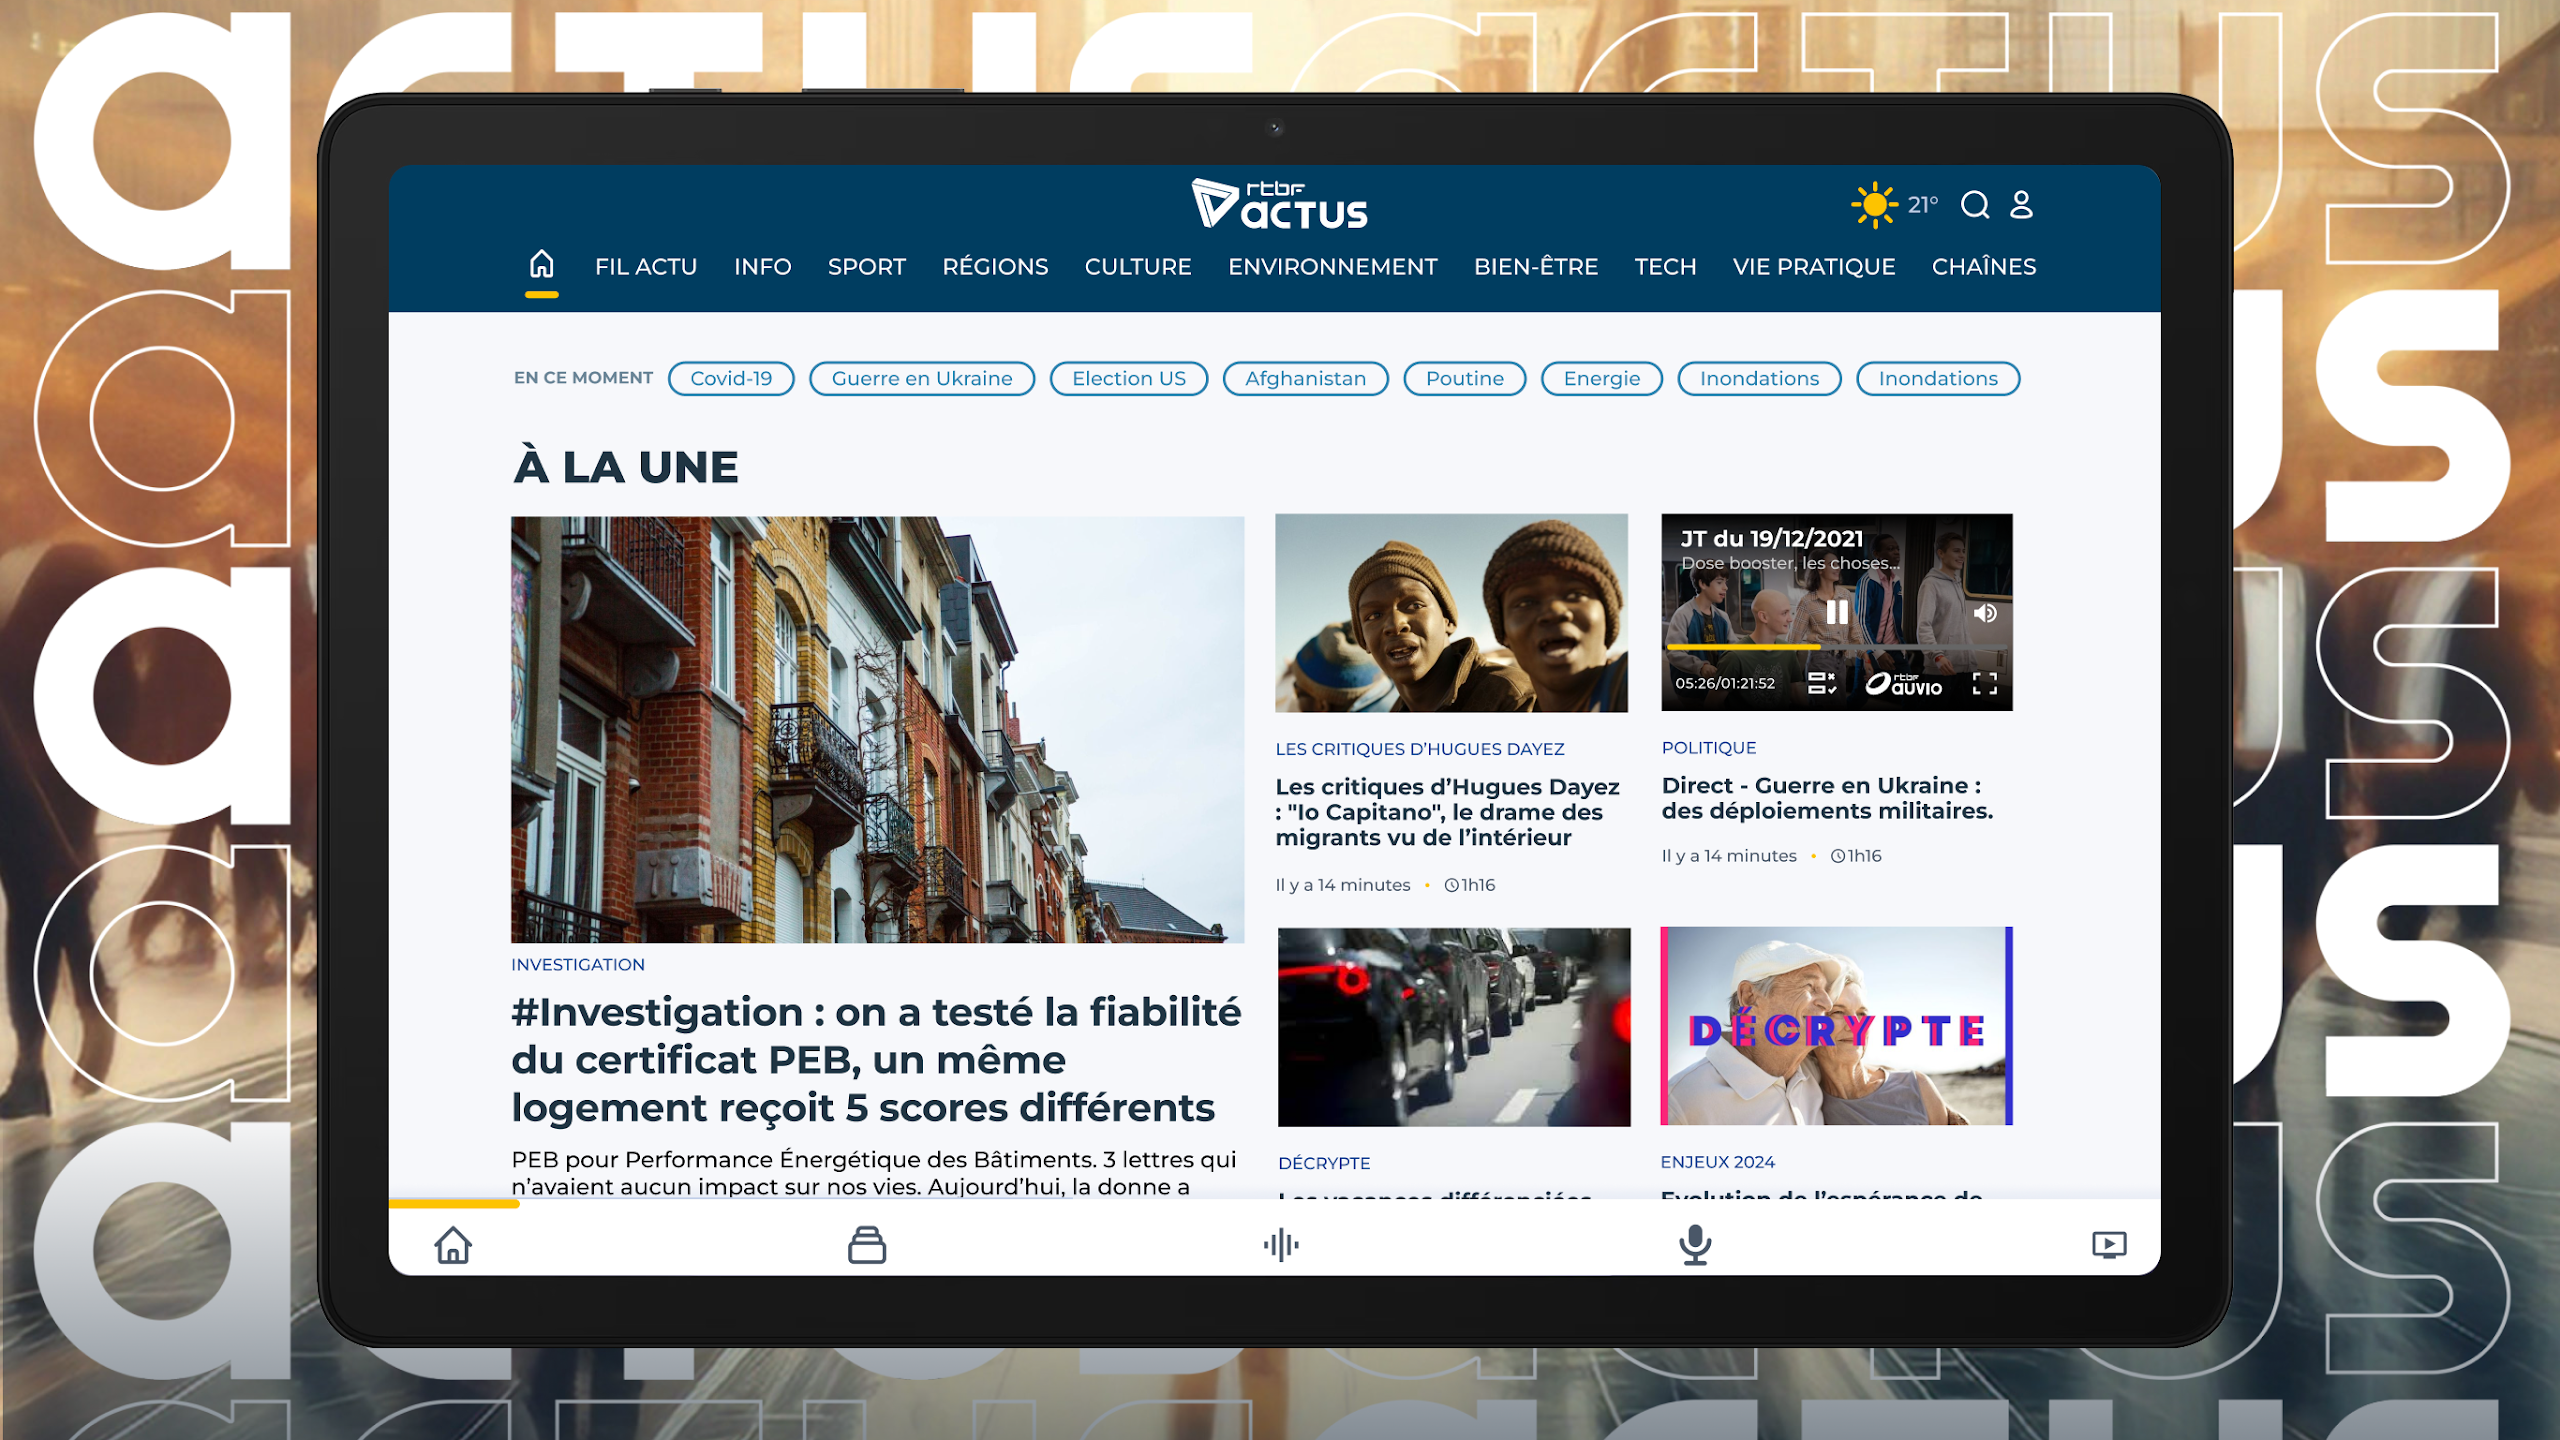Select the Covid-19 topic tag

click(731, 379)
